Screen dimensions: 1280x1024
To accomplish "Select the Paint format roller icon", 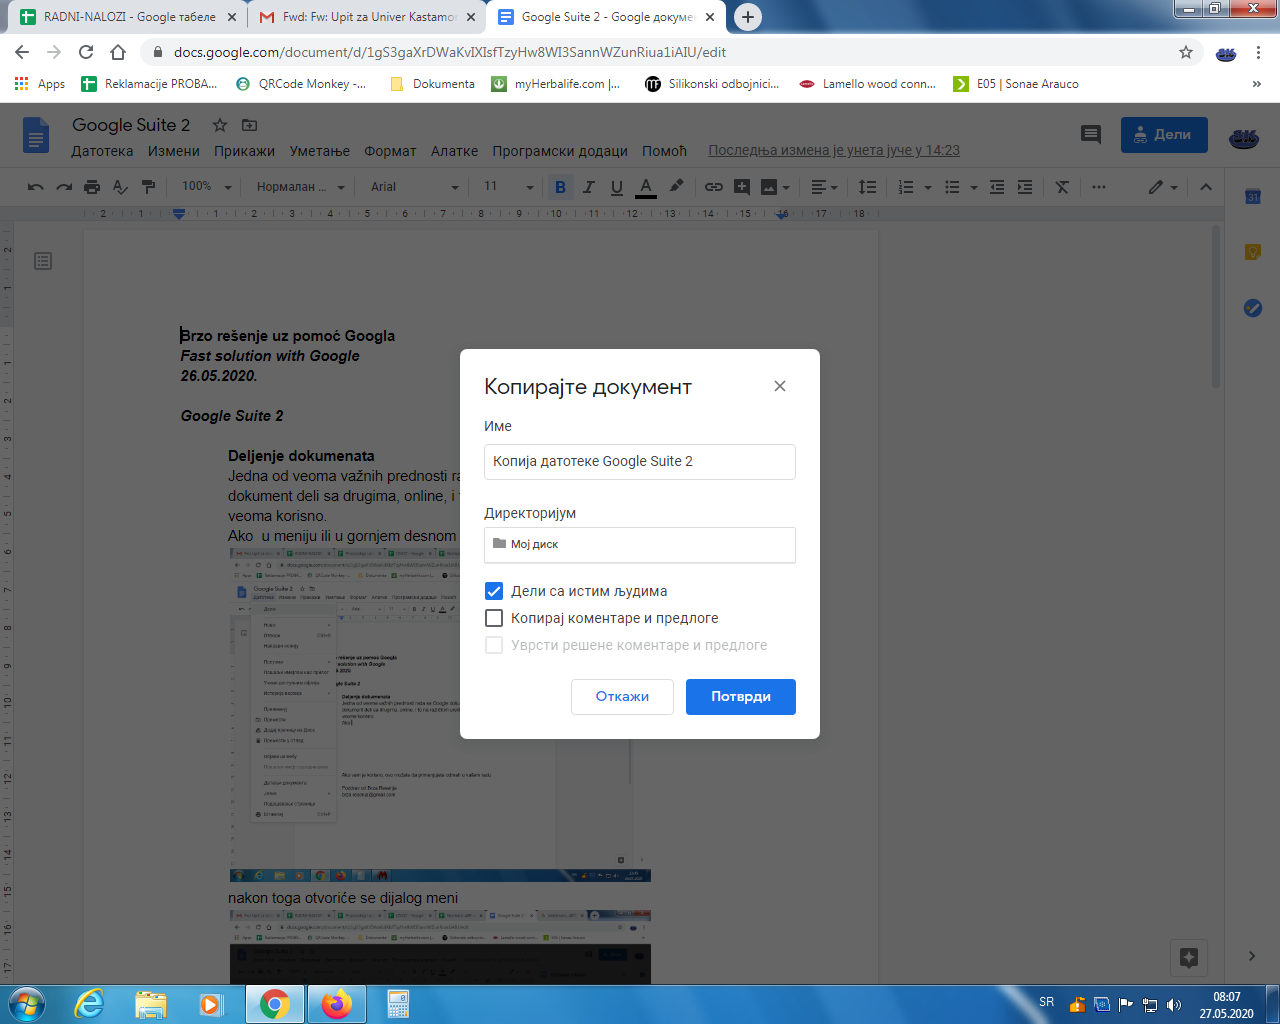I will pyautogui.click(x=148, y=187).
